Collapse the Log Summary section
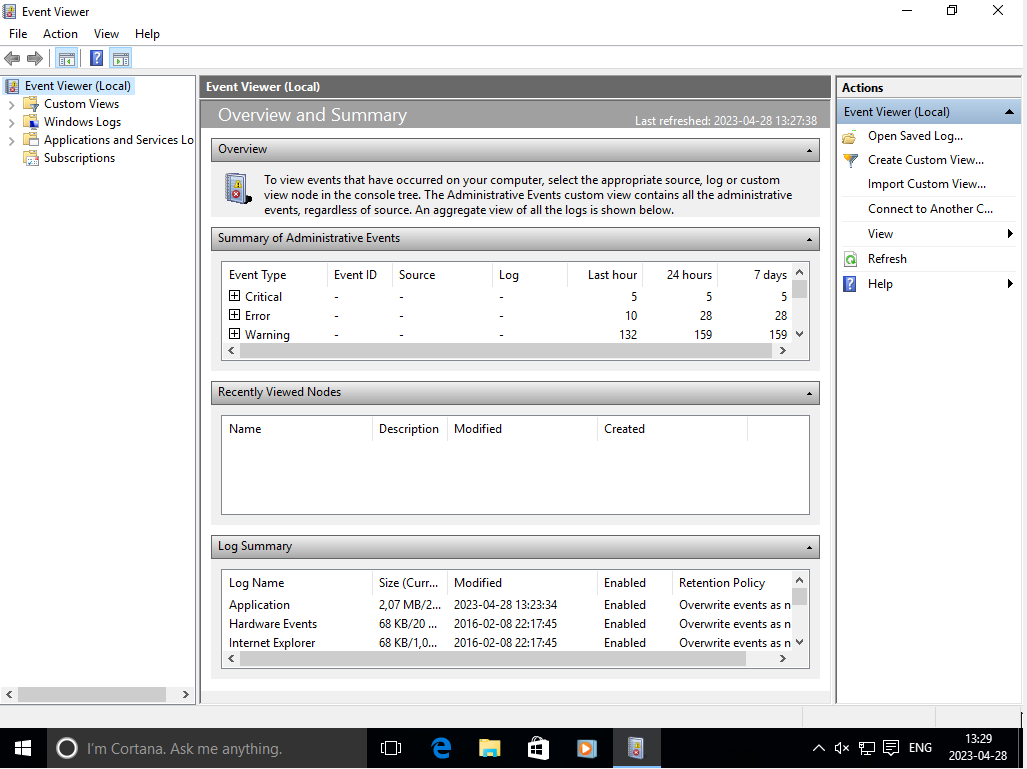This screenshot has width=1027, height=769. coord(808,547)
